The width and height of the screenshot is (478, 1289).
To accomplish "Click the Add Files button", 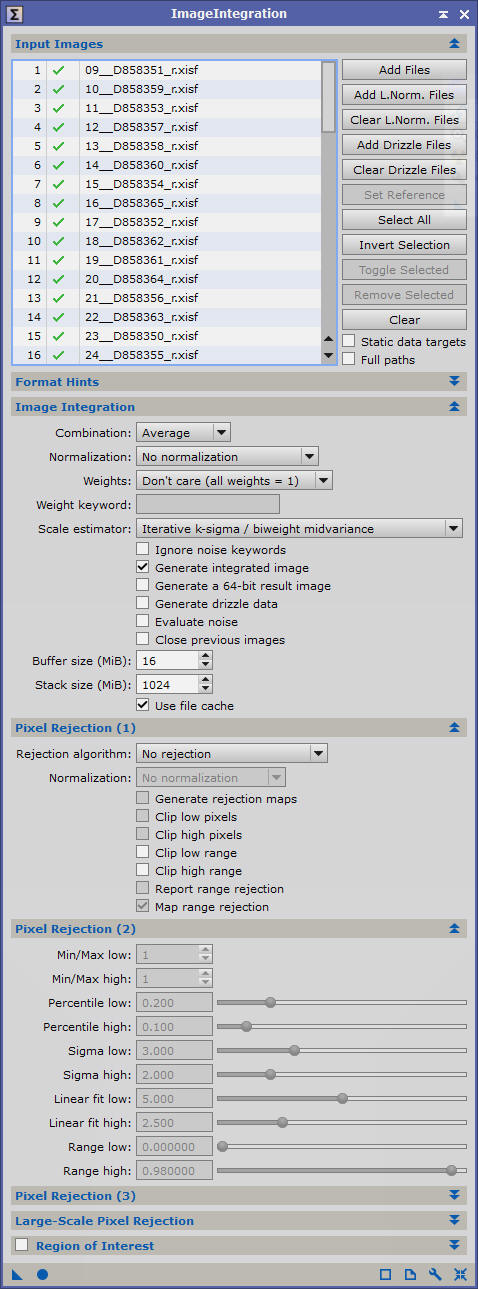I will [x=404, y=70].
